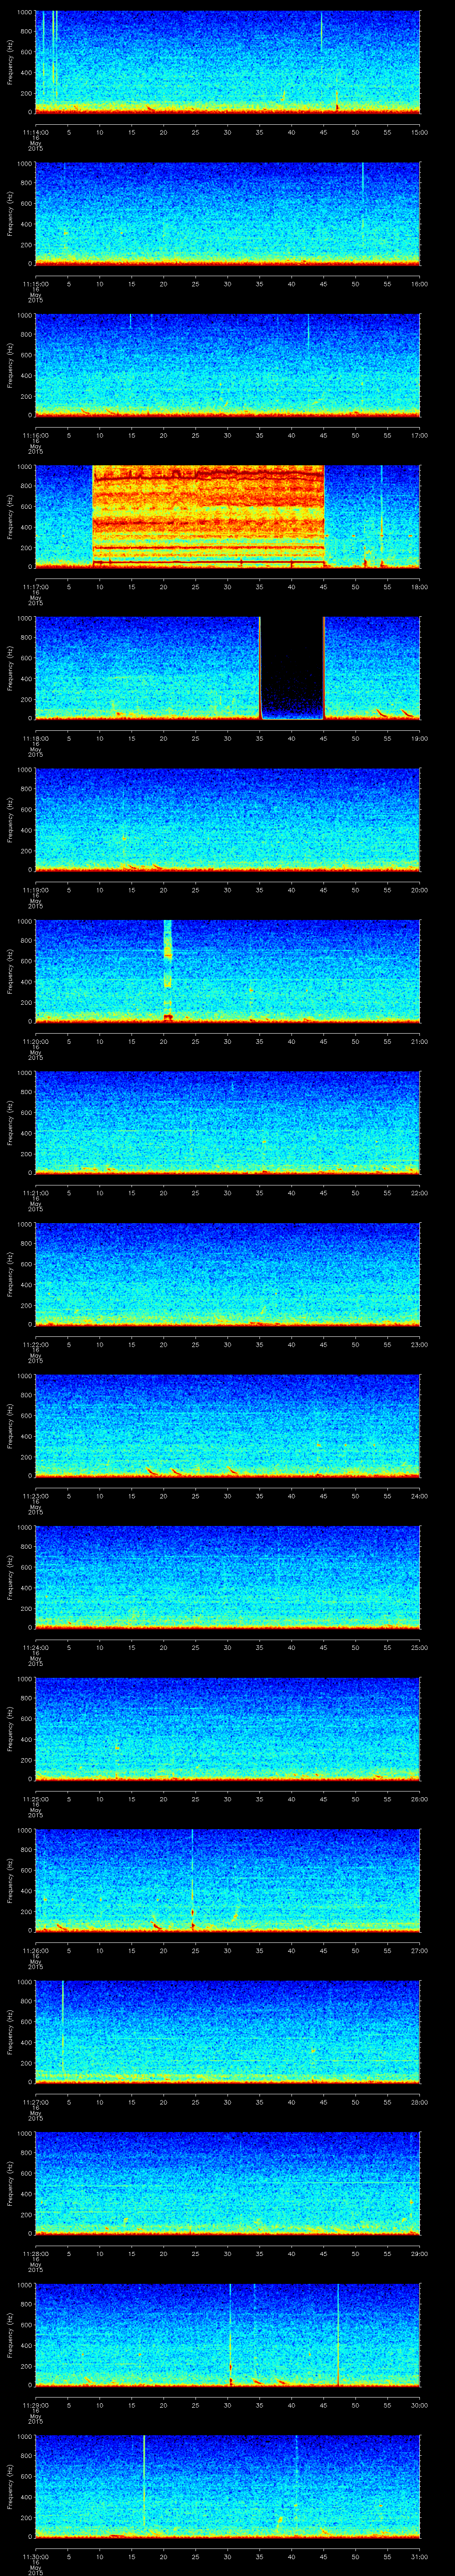Viewport: 455px width, 2576px height.
Task: Select the 11:27:00 start time label
Action: click(x=35, y=2102)
